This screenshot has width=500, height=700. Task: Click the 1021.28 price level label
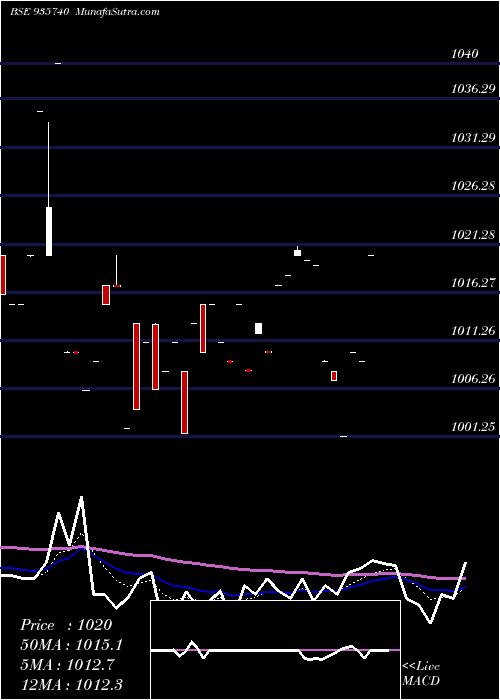click(x=473, y=234)
